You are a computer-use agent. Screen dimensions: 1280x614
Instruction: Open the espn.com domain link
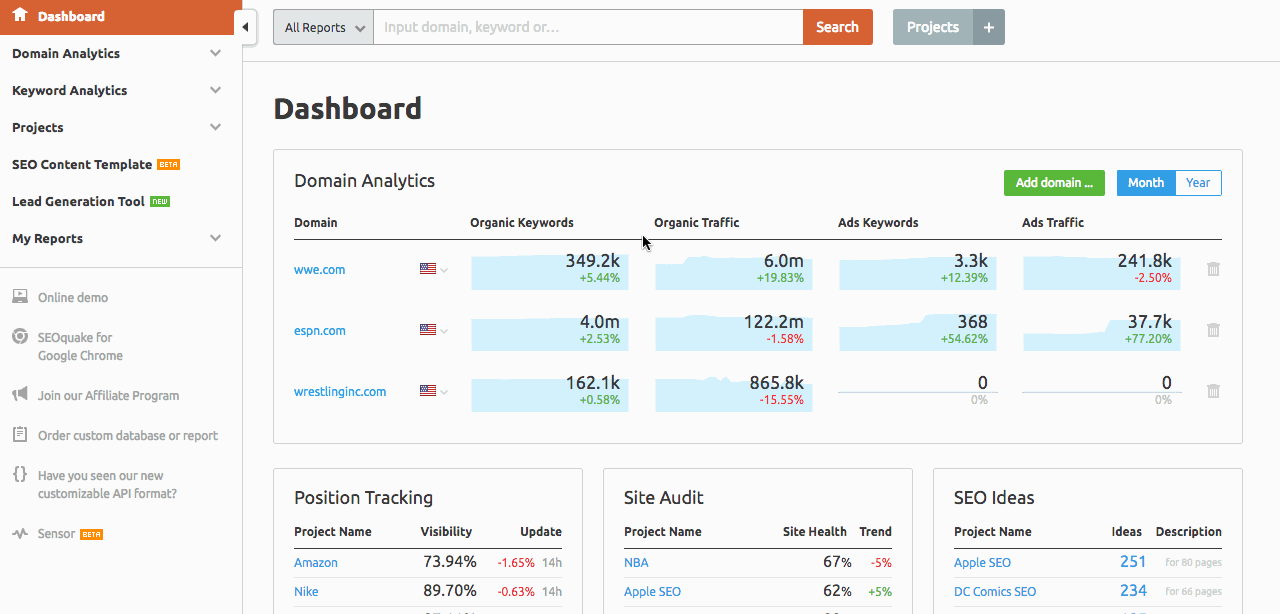click(320, 331)
